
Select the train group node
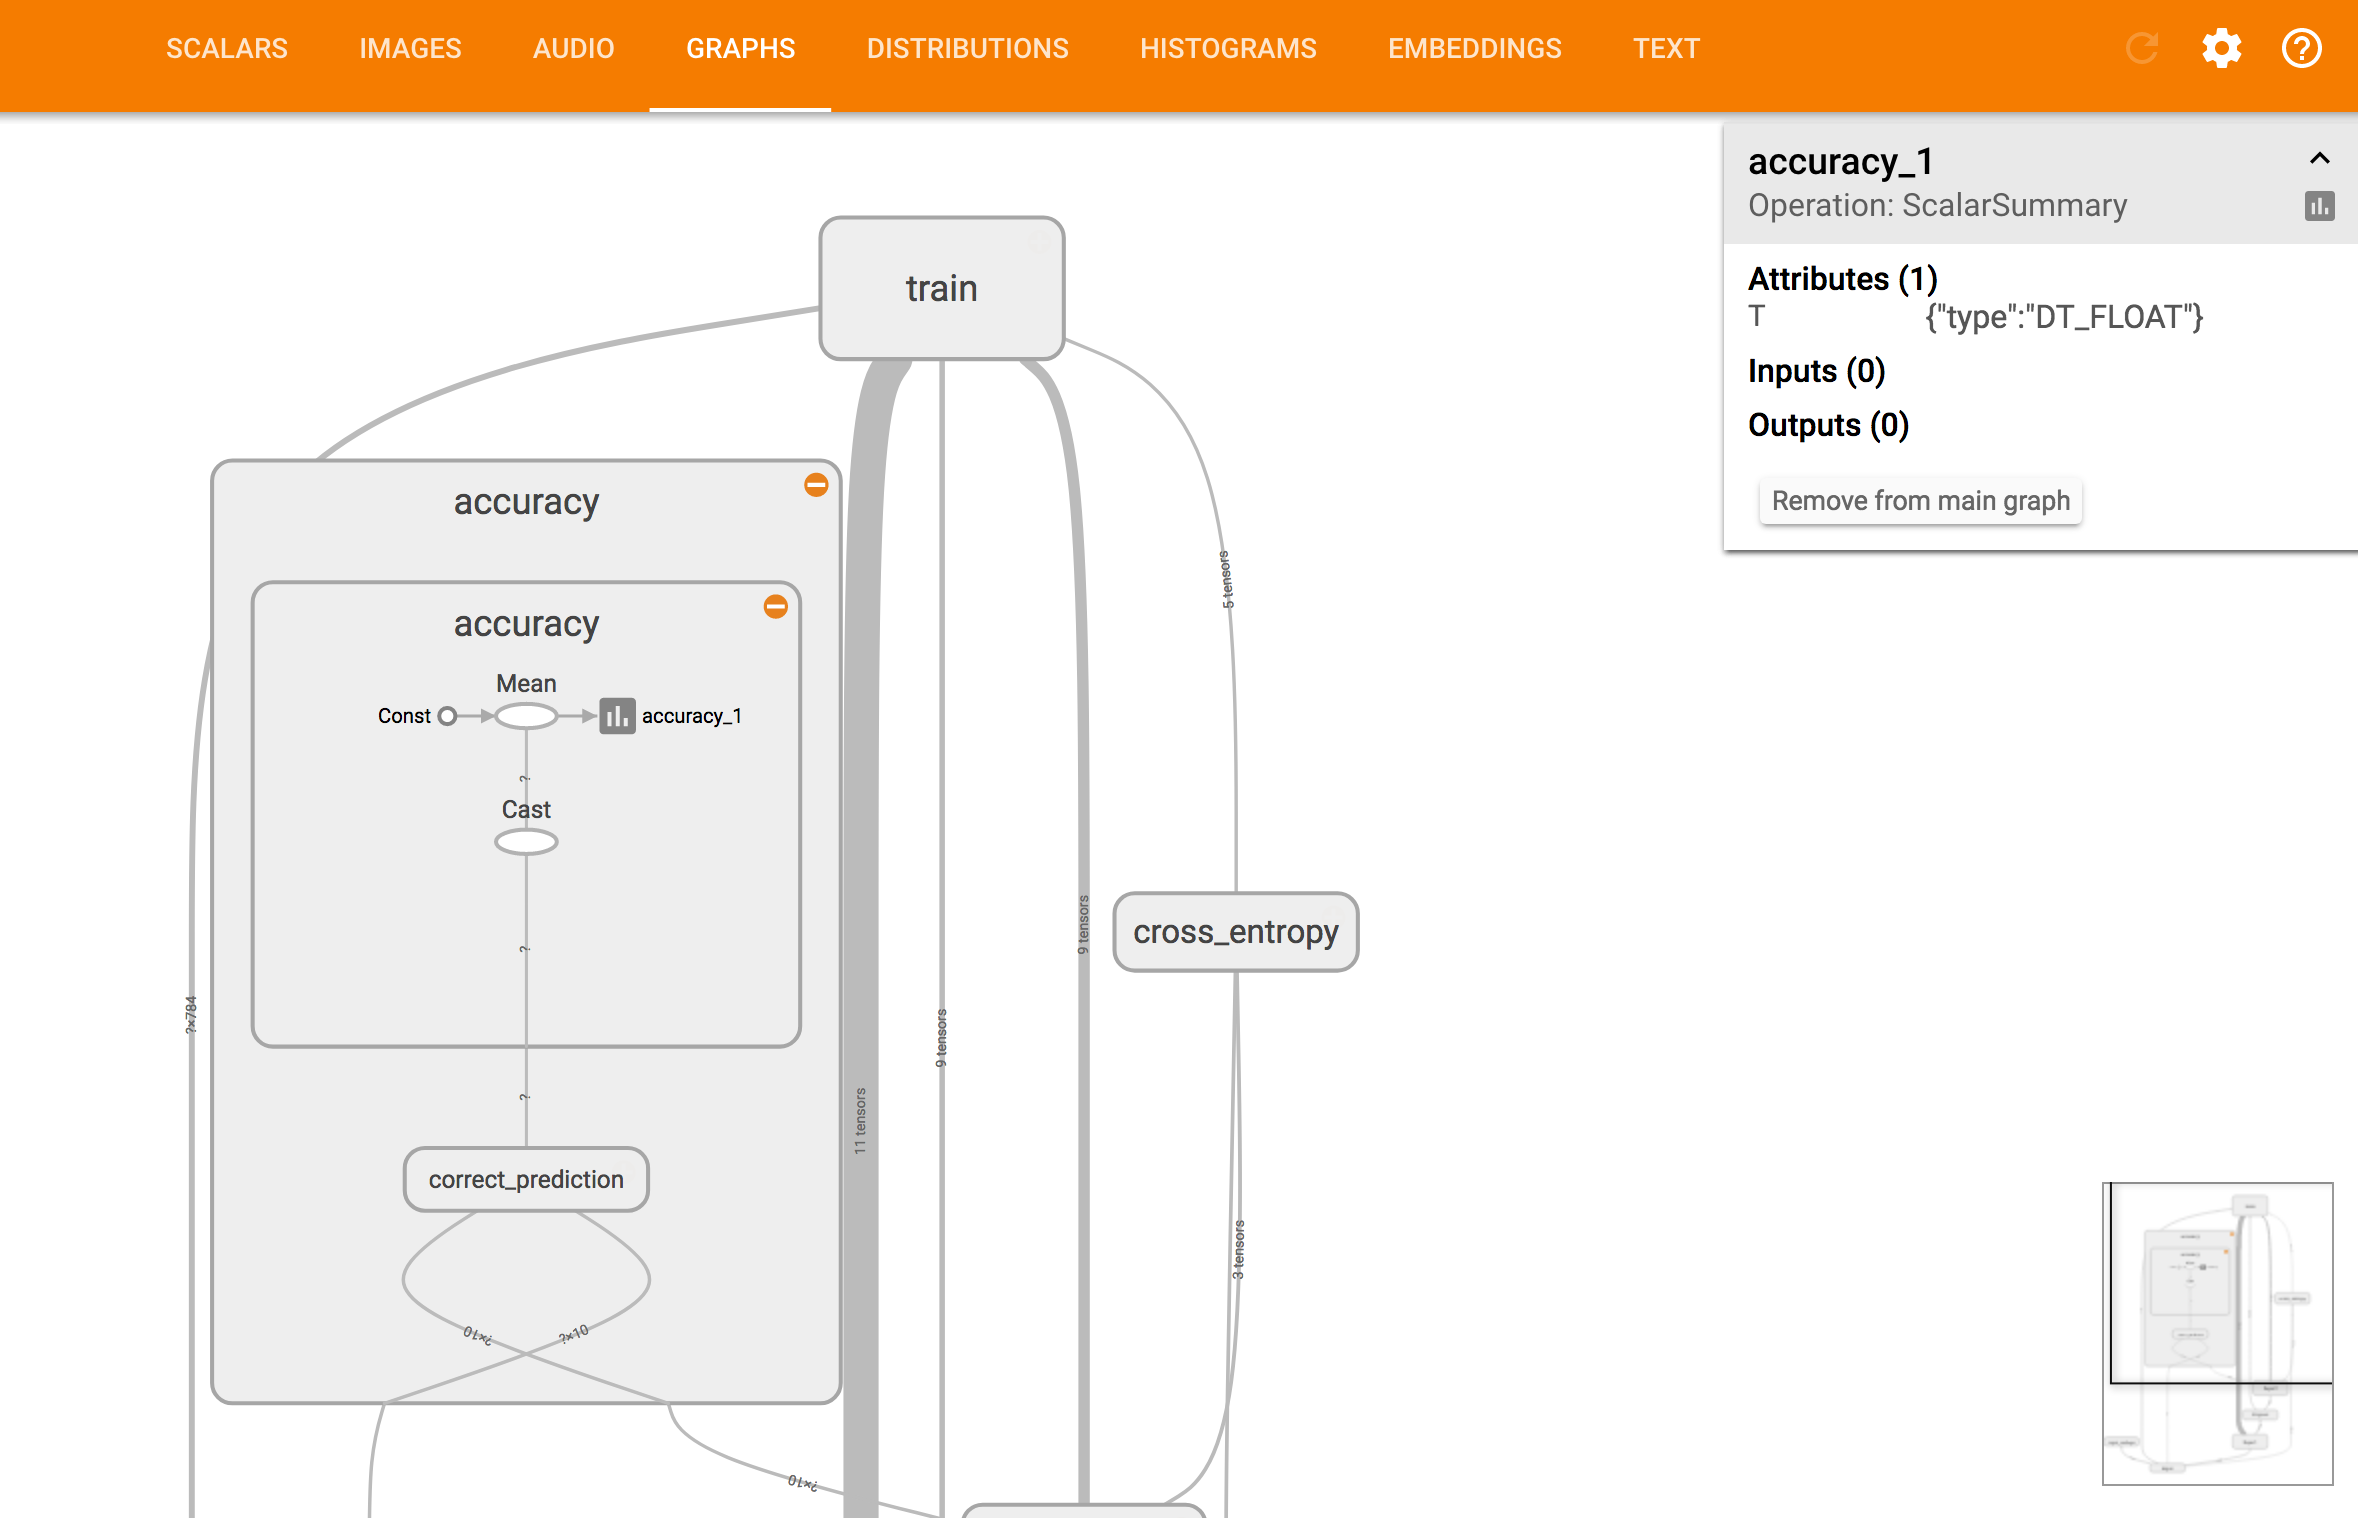(941, 288)
